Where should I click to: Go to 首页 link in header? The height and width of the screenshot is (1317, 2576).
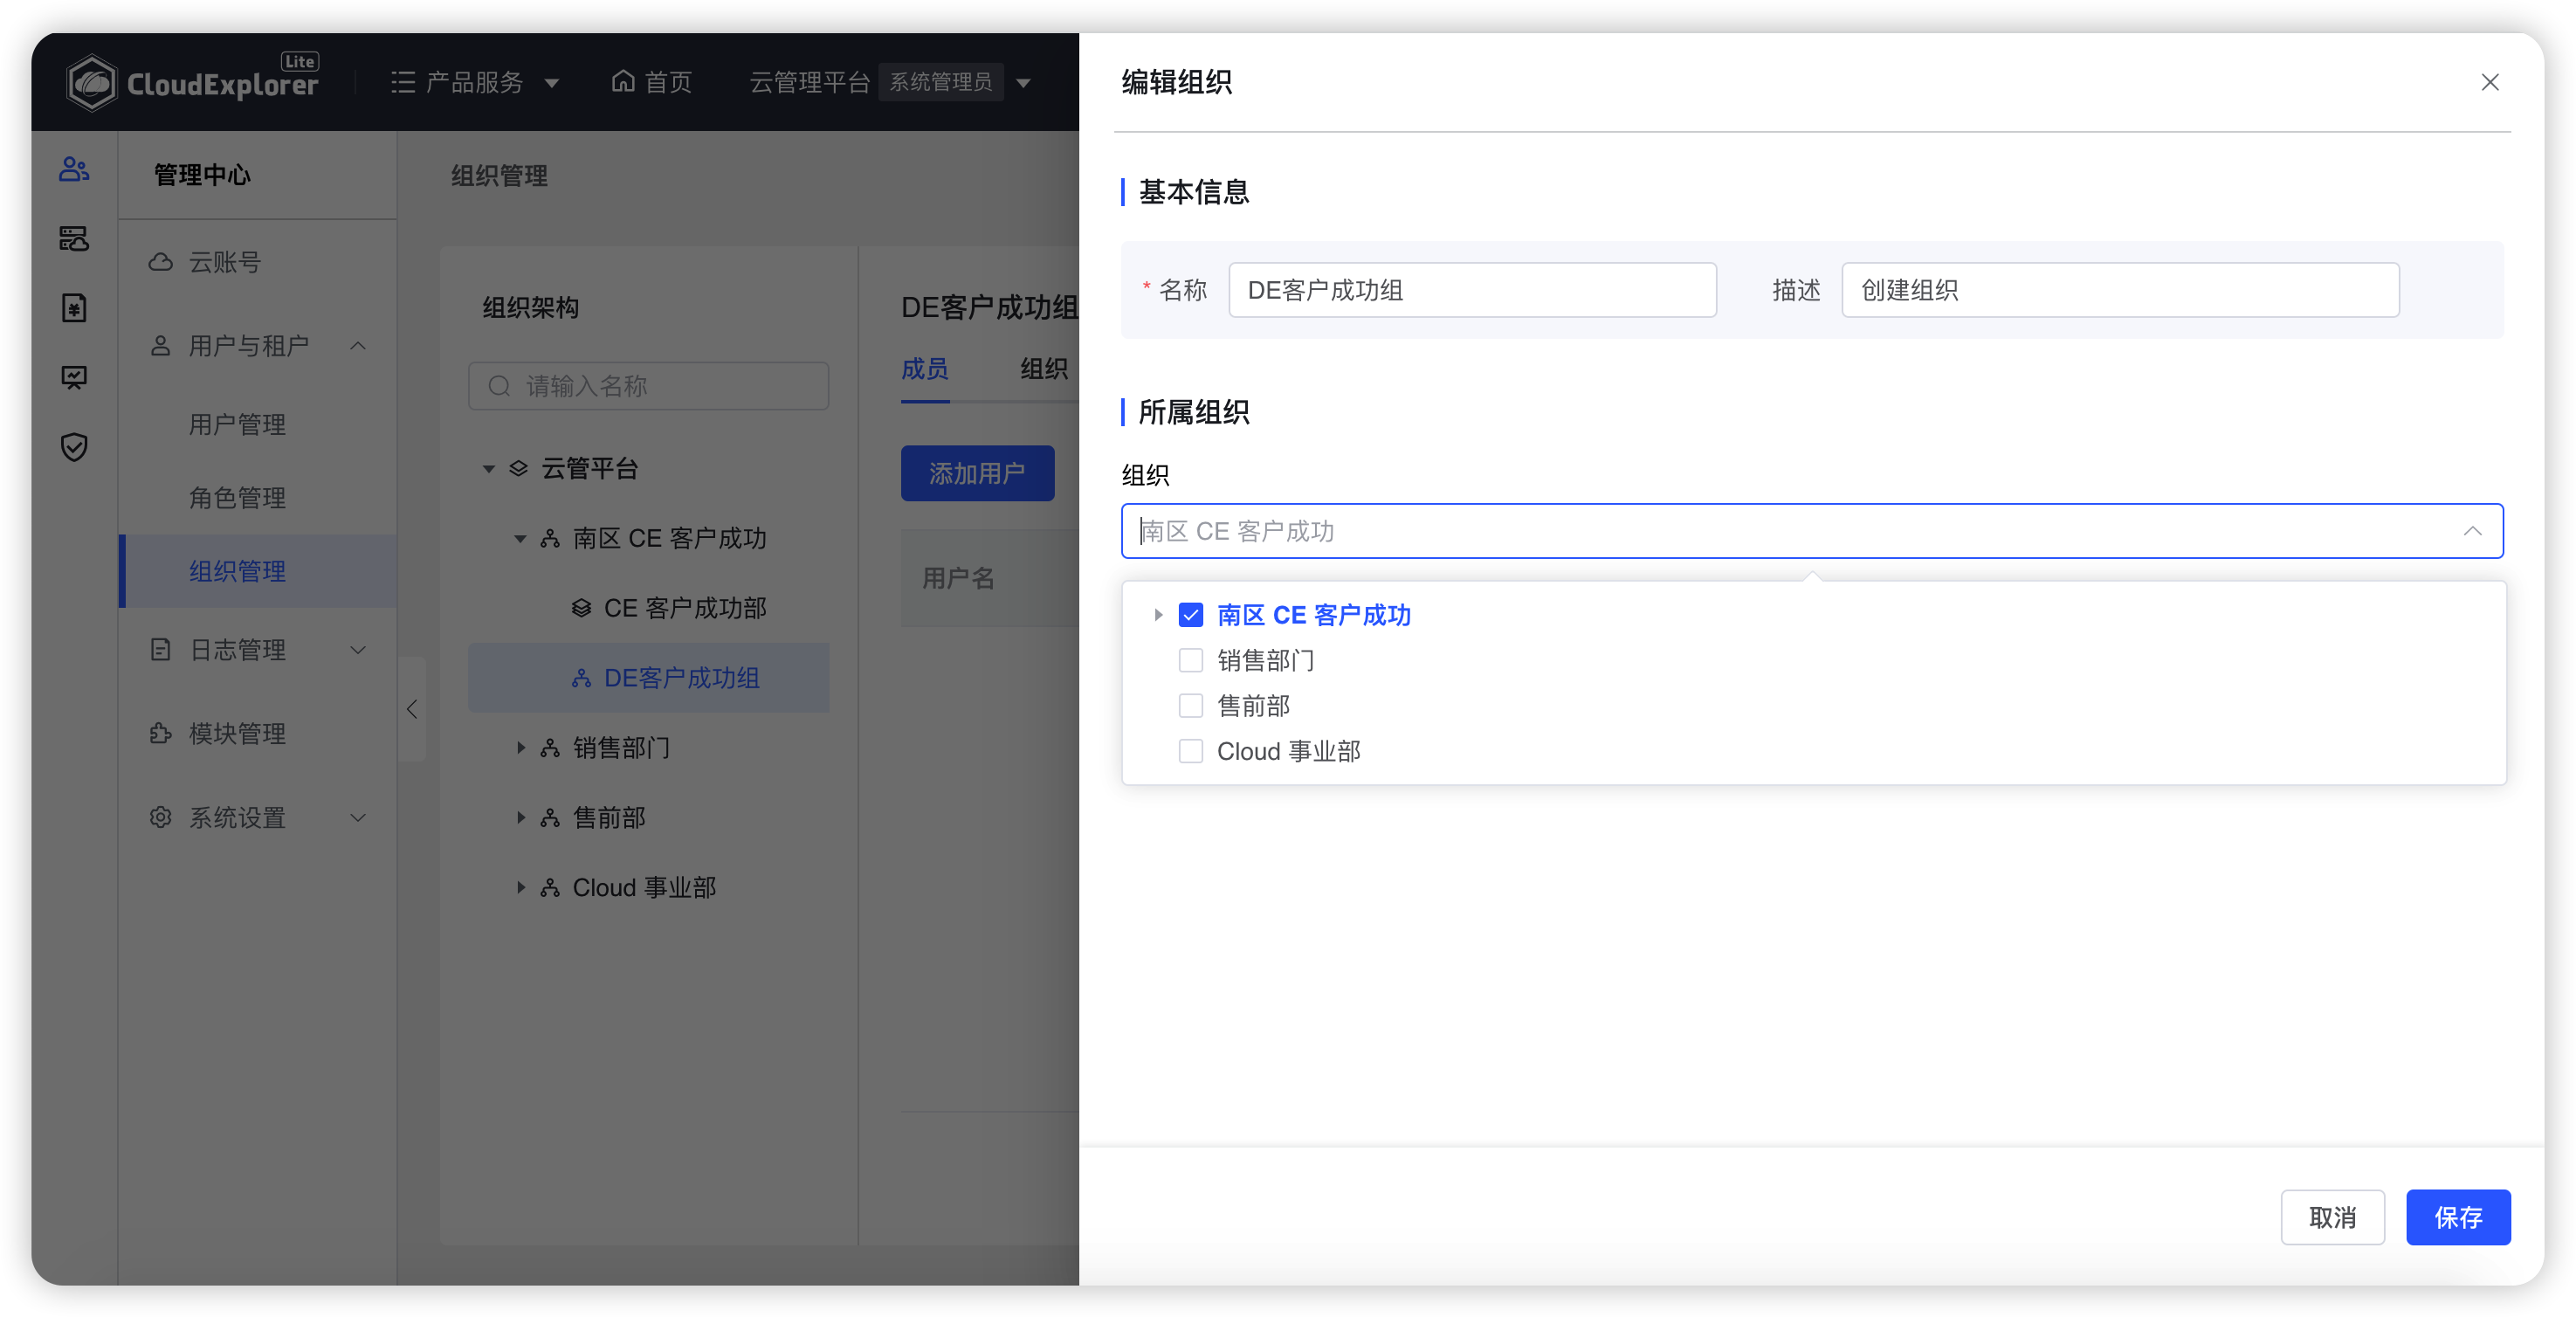tap(652, 82)
